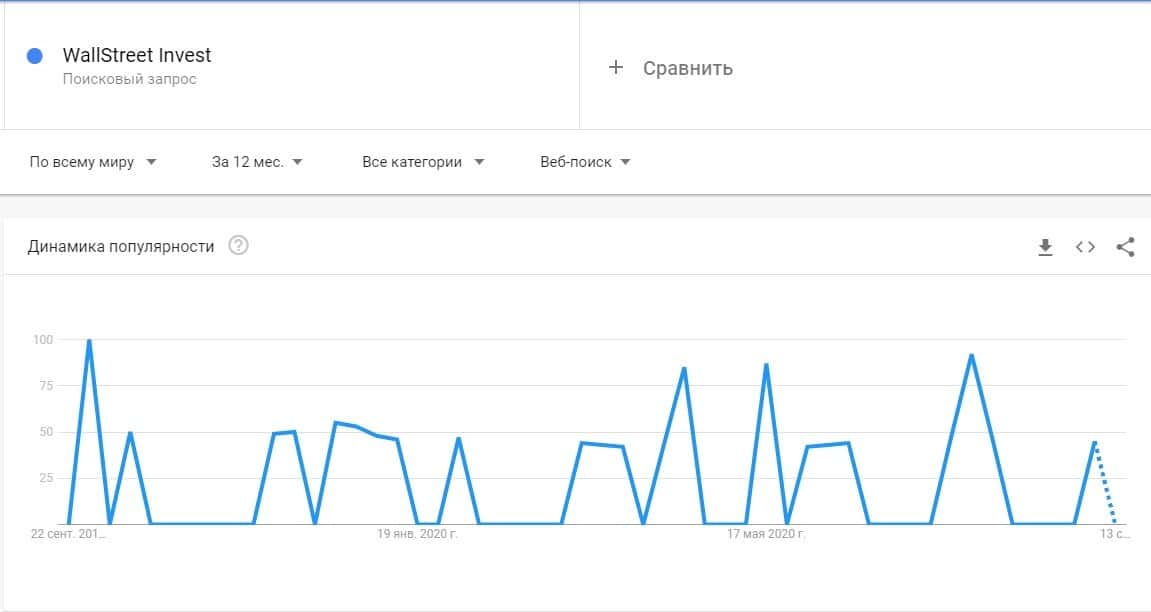Open help icon beside Динамика популярности
The width and height of the screenshot is (1151, 612).
238,246
